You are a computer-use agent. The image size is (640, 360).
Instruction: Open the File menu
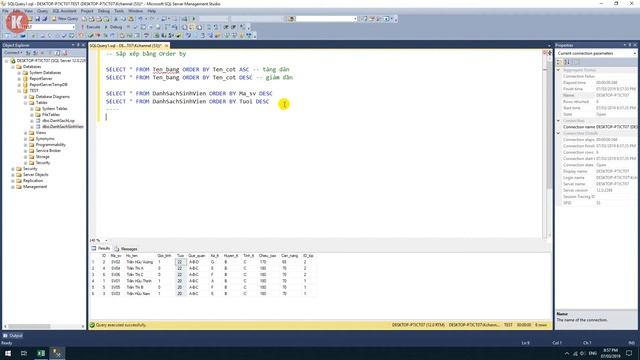click(5, 11)
